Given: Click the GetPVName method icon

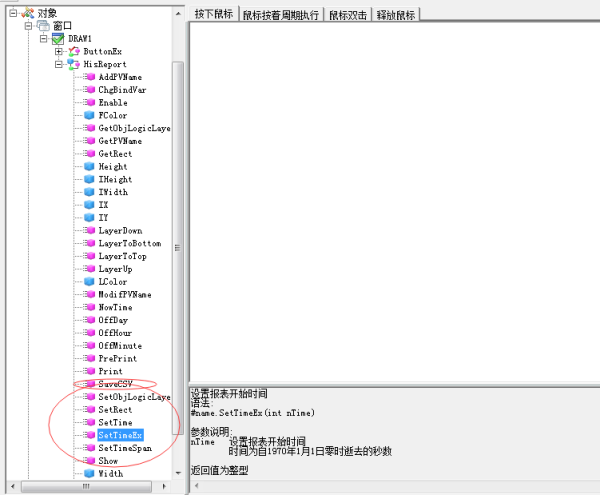Looking at the screenshot, I should click(90, 141).
